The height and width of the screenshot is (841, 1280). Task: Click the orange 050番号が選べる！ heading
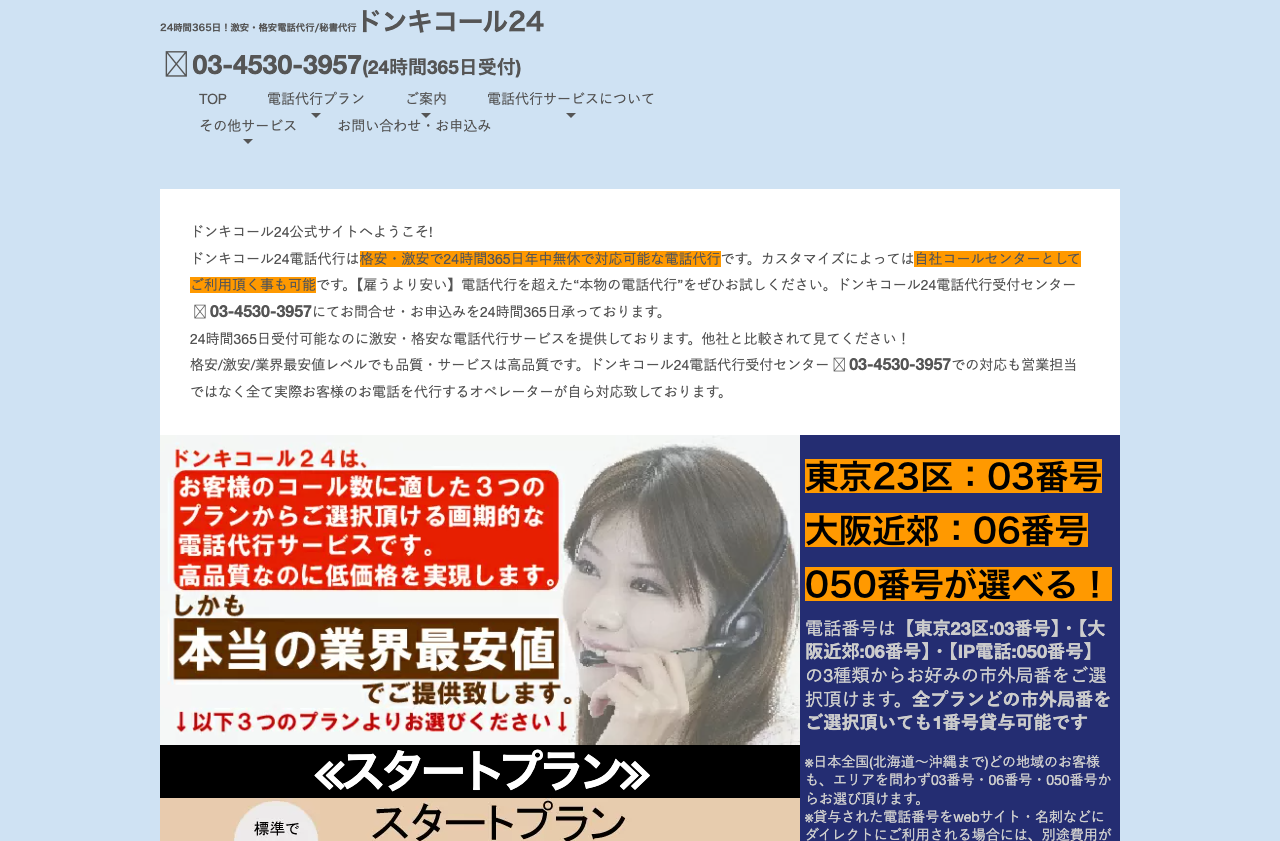957,585
